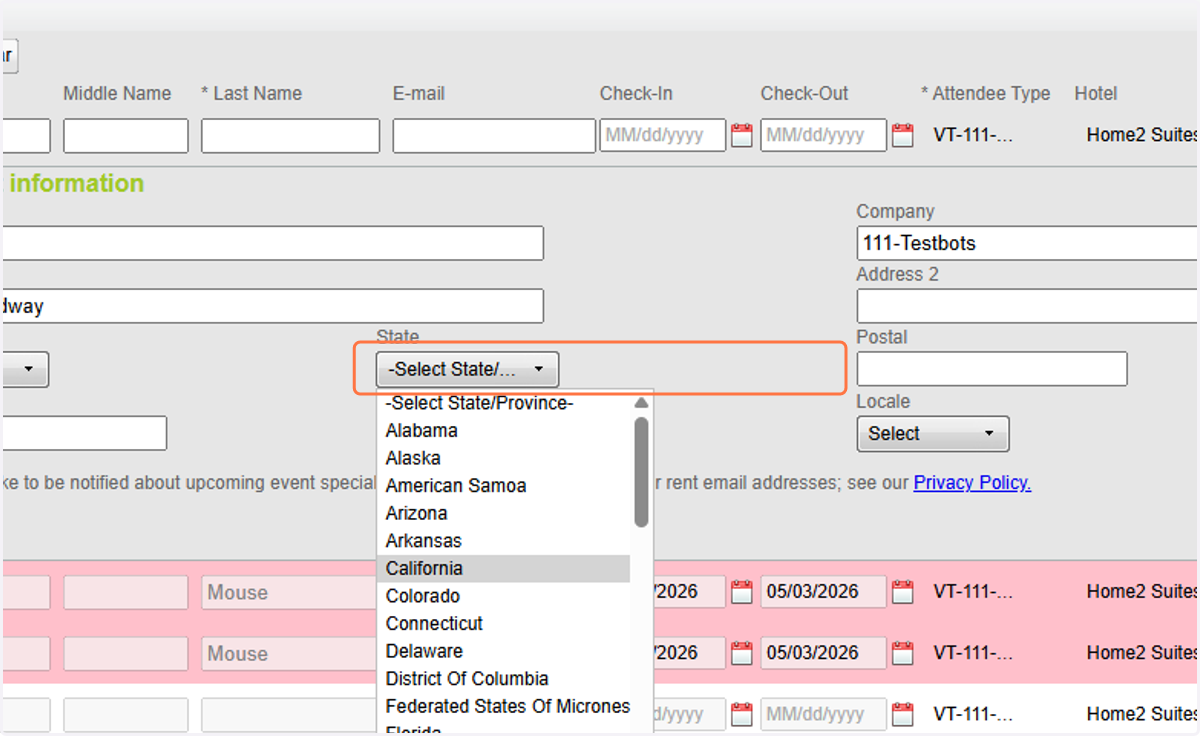Click the bottom white row Check-Out date field
The image size is (1200, 736).
click(x=823, y=715)
